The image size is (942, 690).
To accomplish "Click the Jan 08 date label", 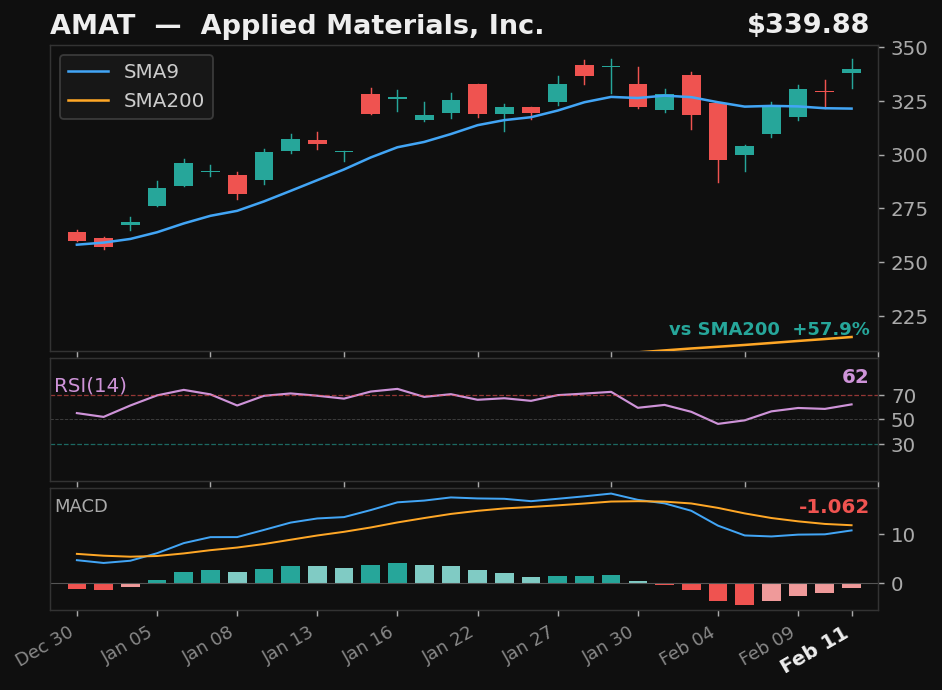I will coord(206,646).
